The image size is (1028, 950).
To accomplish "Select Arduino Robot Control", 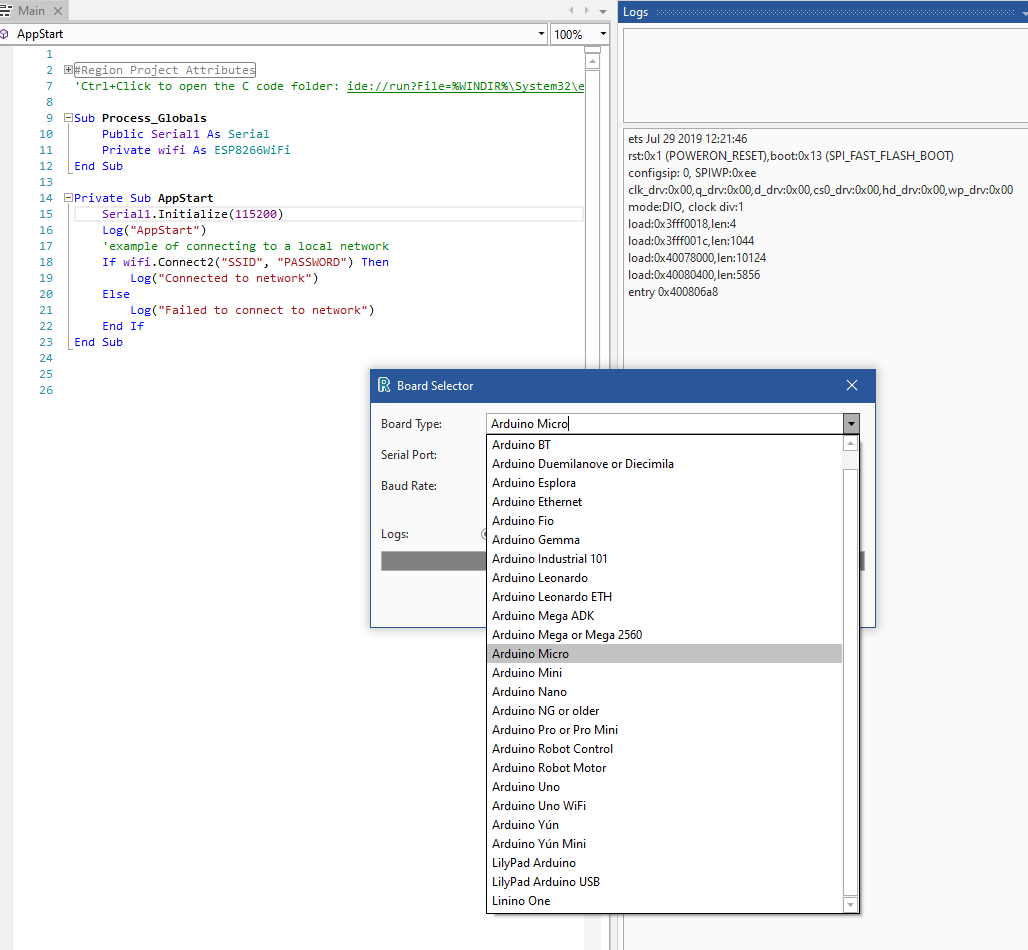I will coord(665,749).
